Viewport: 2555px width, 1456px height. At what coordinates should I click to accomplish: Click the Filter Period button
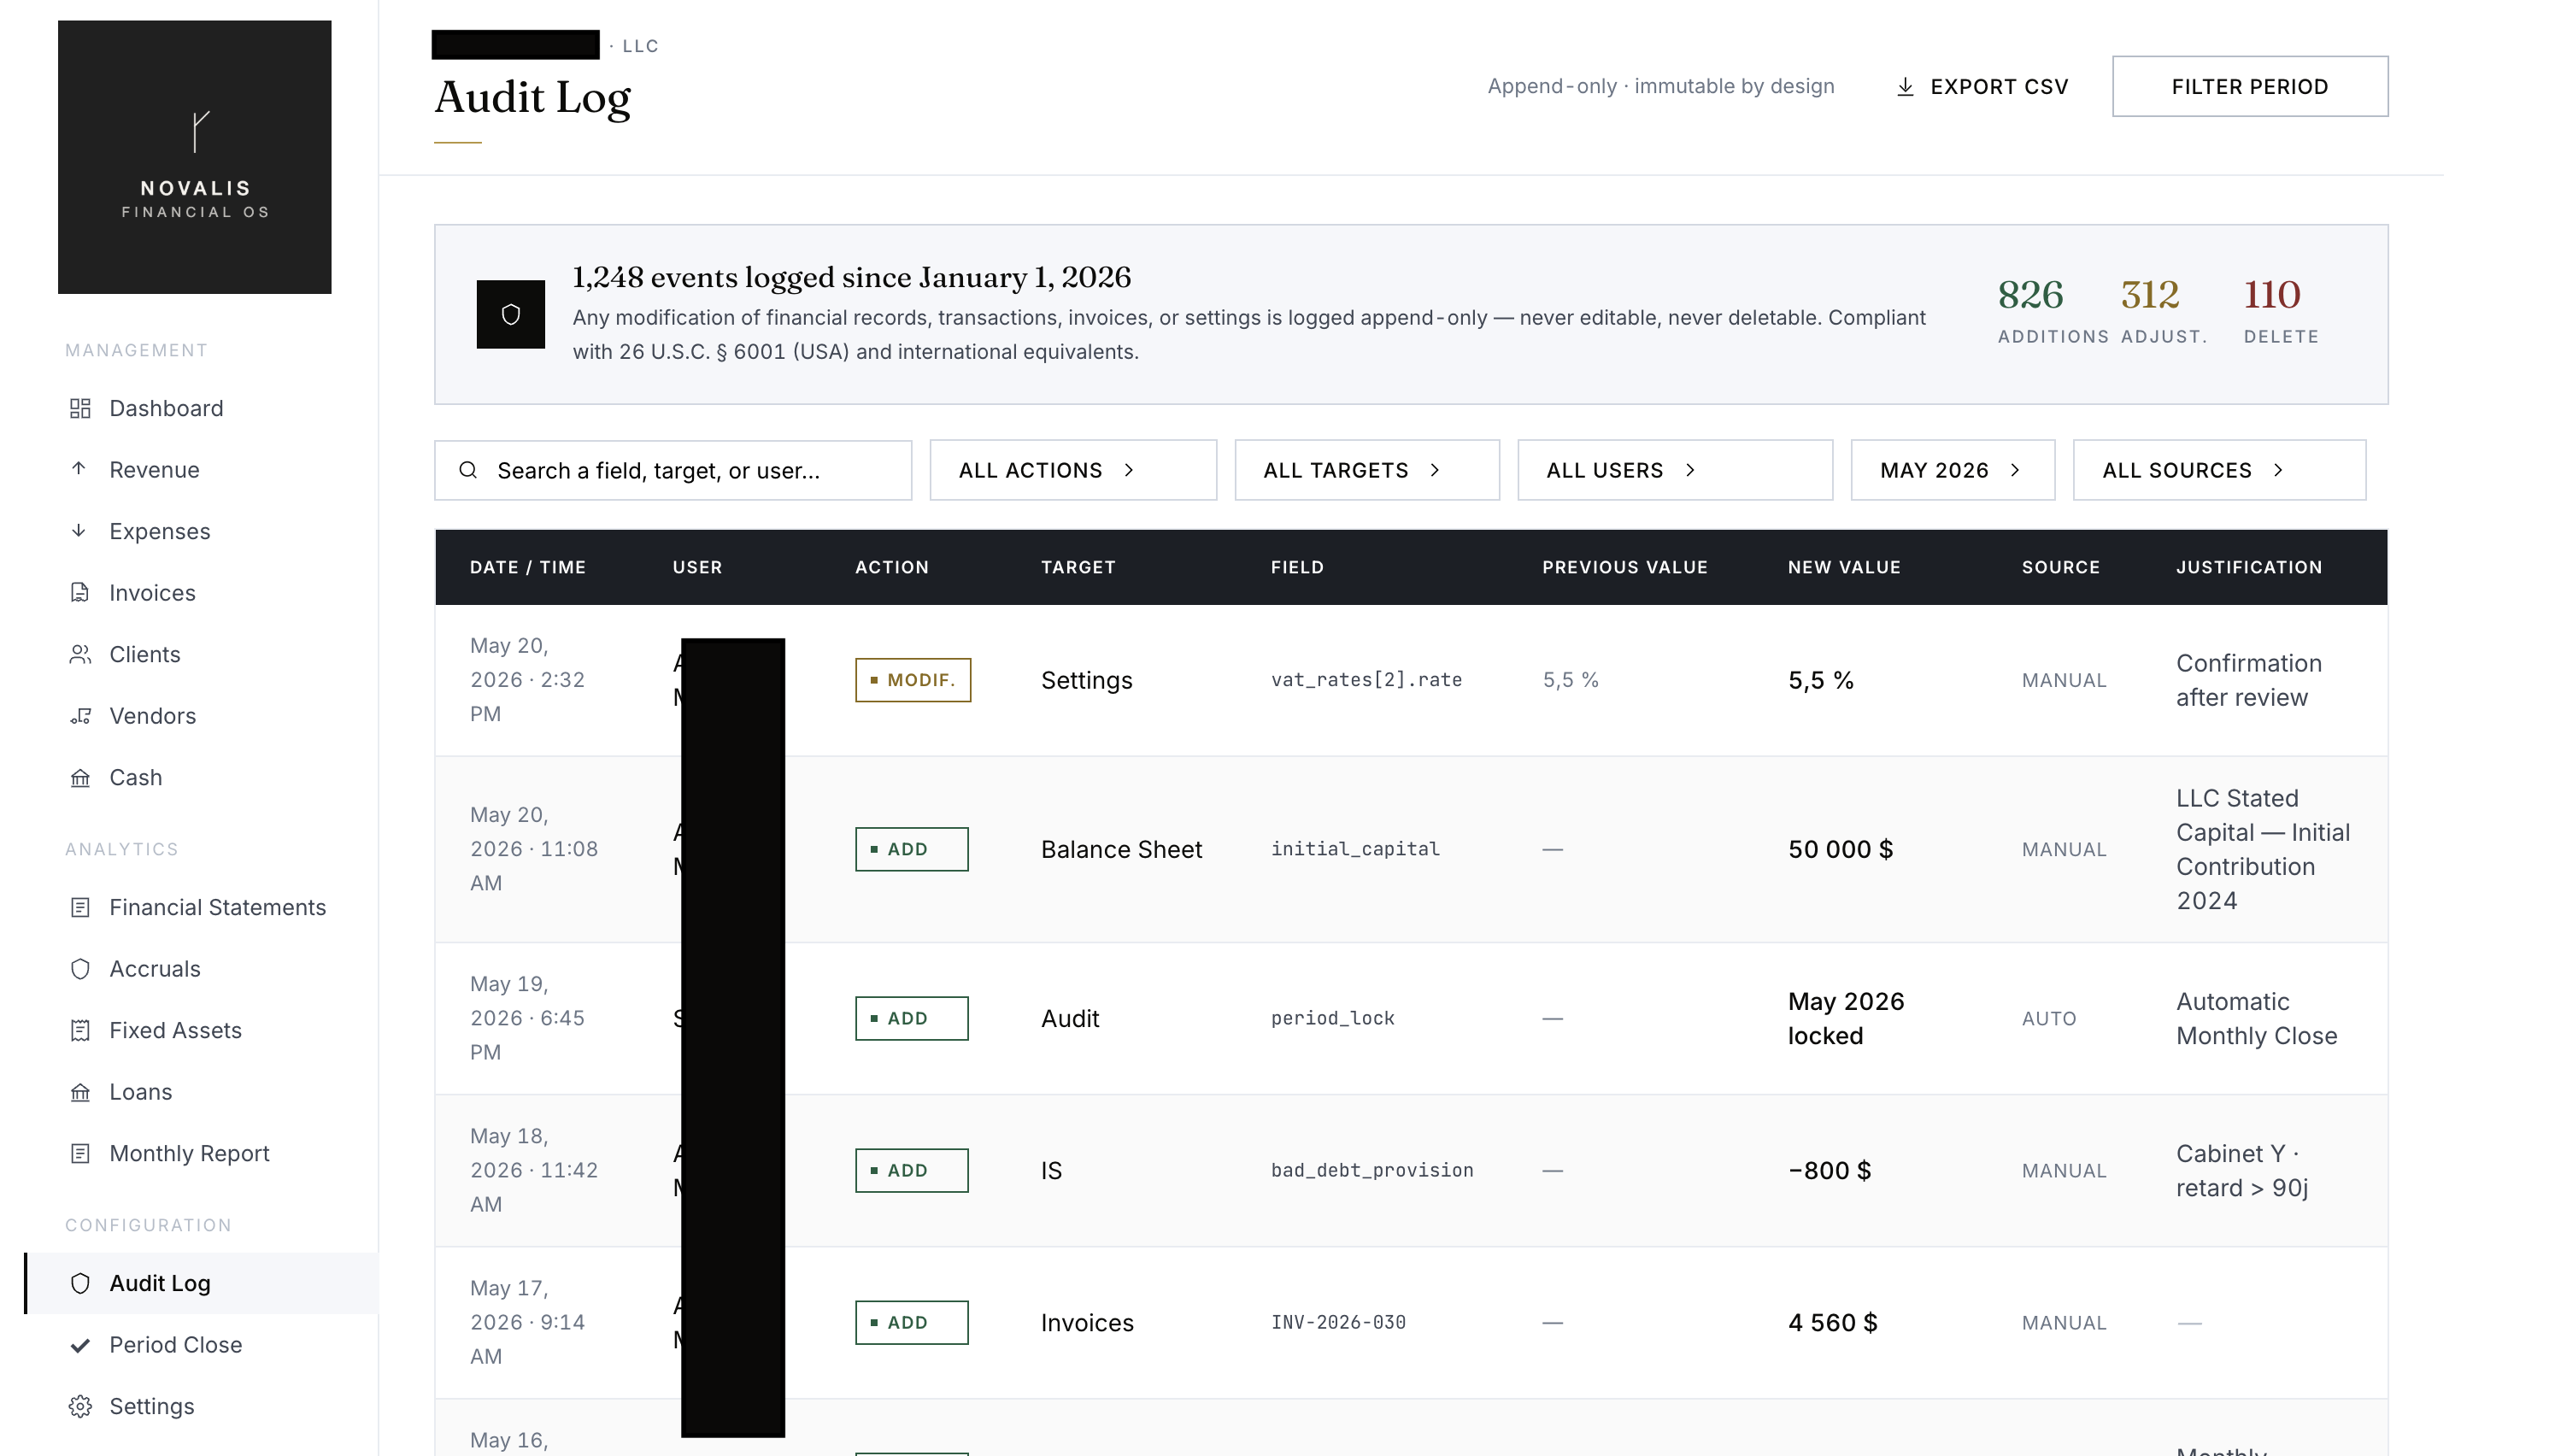coord(2250,87)
